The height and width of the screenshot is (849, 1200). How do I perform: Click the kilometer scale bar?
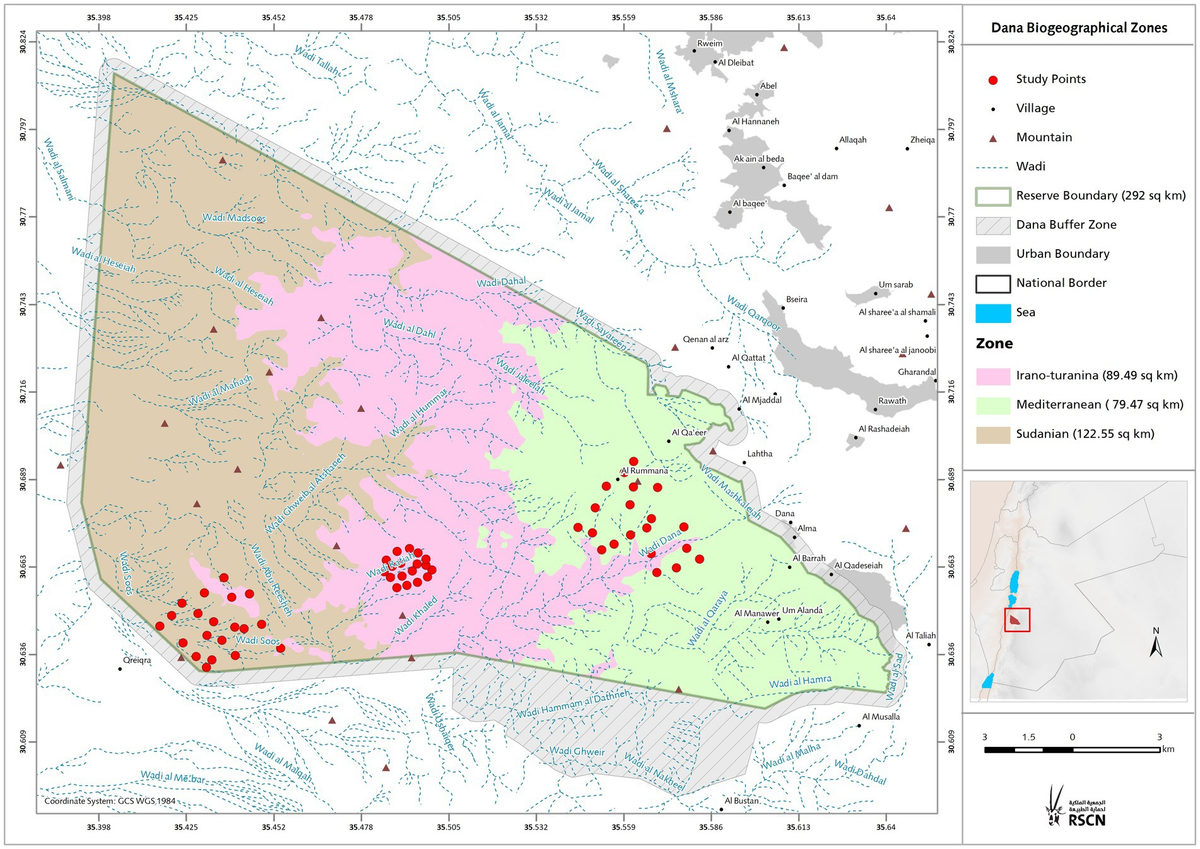(x=1072, y=748)
